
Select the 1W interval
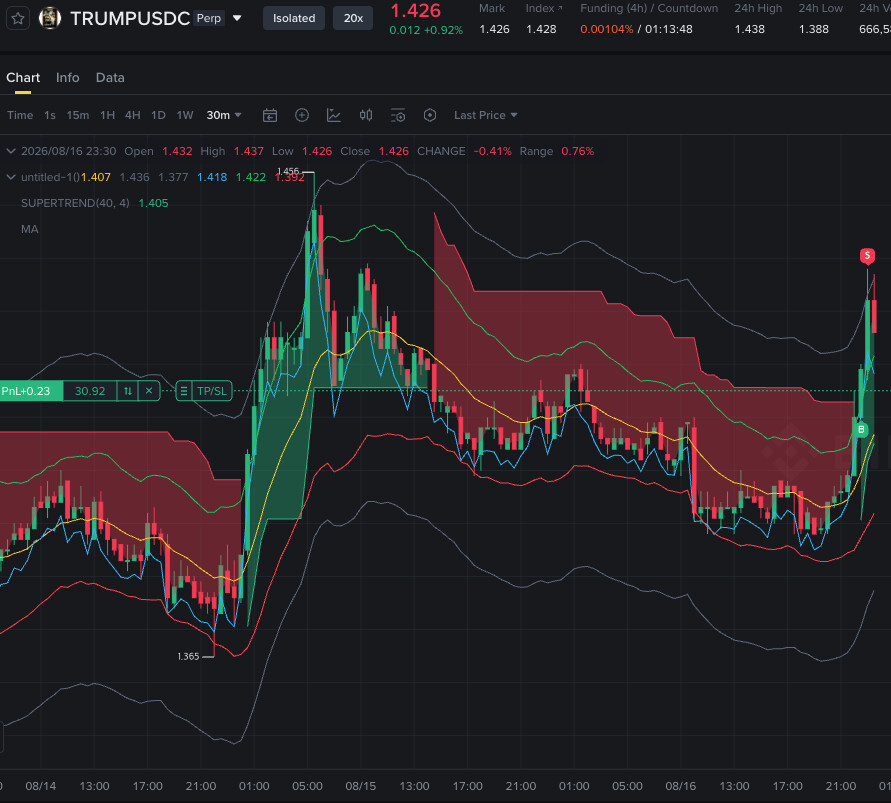185,115
